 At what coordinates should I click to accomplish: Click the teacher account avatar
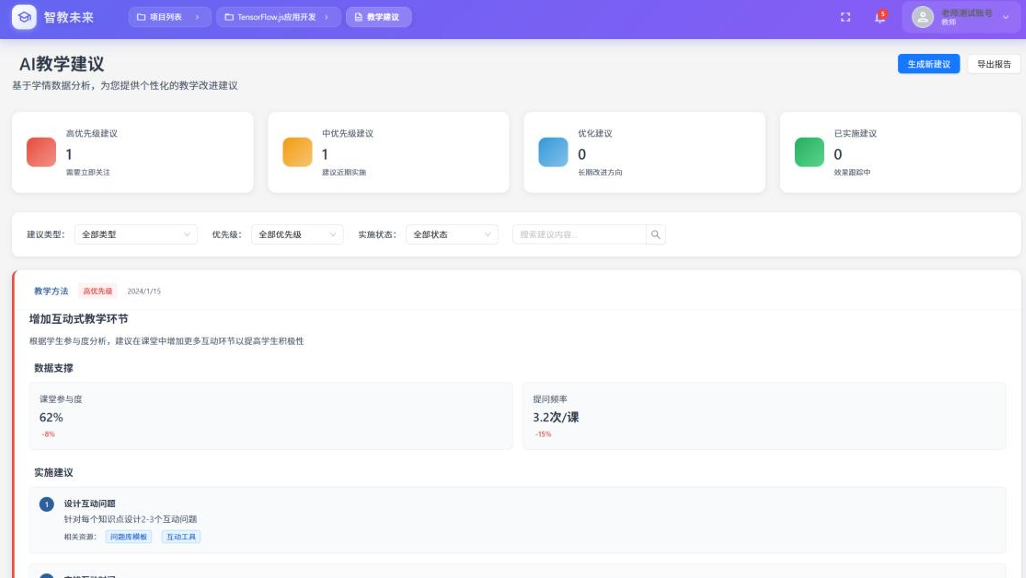click(x=922, y=17)
